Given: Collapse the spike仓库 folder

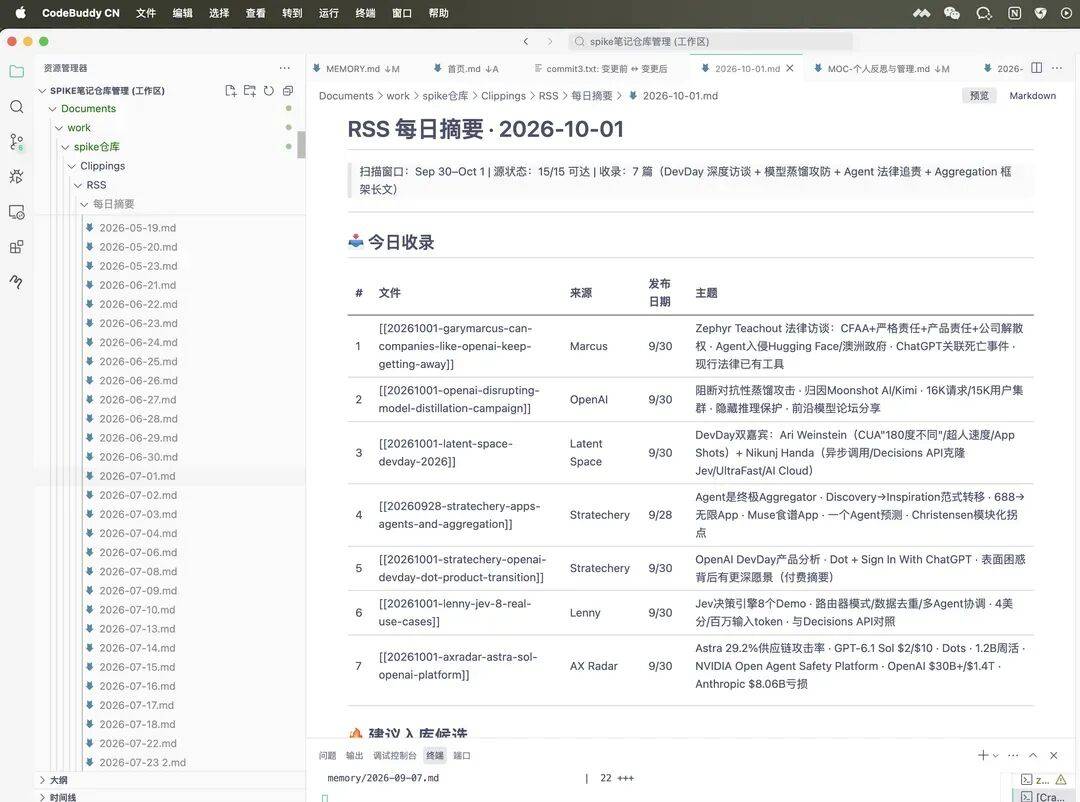Looking at the screenshot, I should pyautogui.click(x=65, y=147).
